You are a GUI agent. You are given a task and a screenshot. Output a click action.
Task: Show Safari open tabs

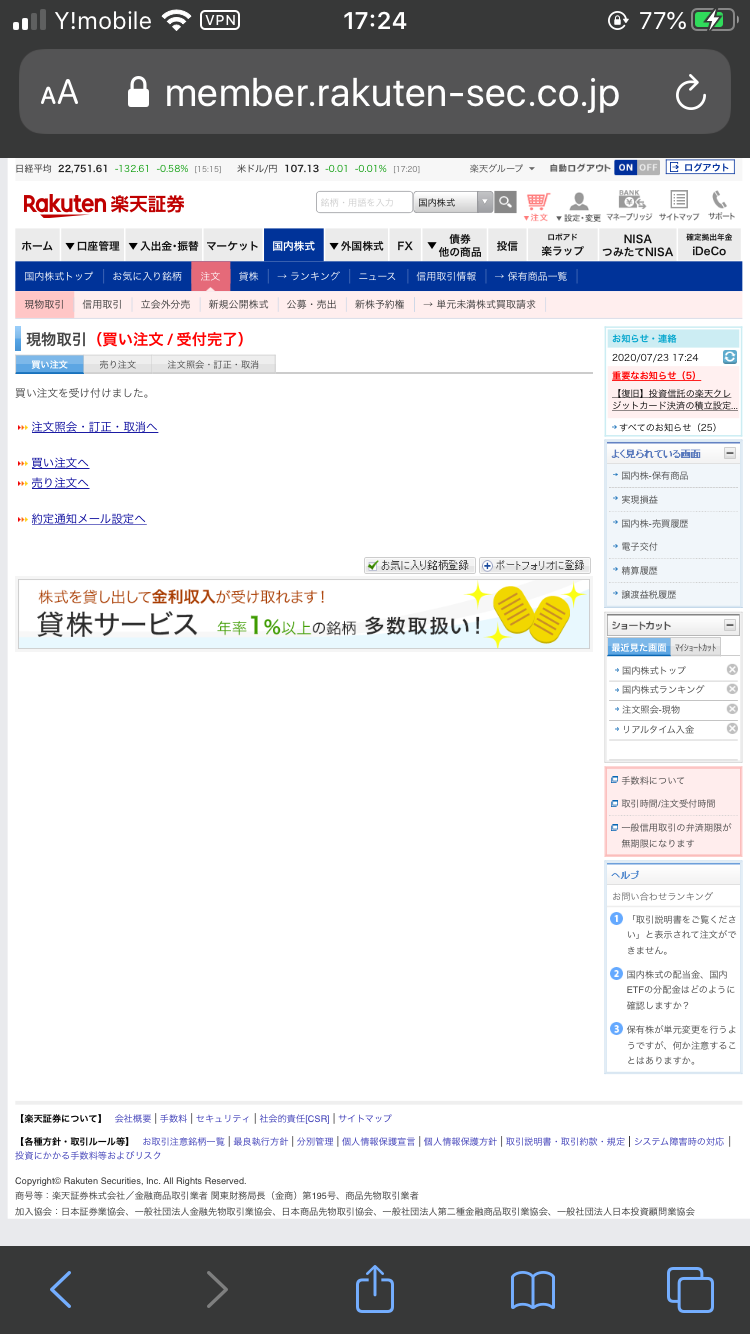(x=690, y=1290)
